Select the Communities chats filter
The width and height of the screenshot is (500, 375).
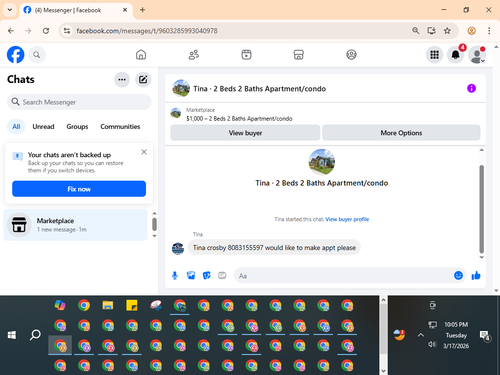point(120,127)
